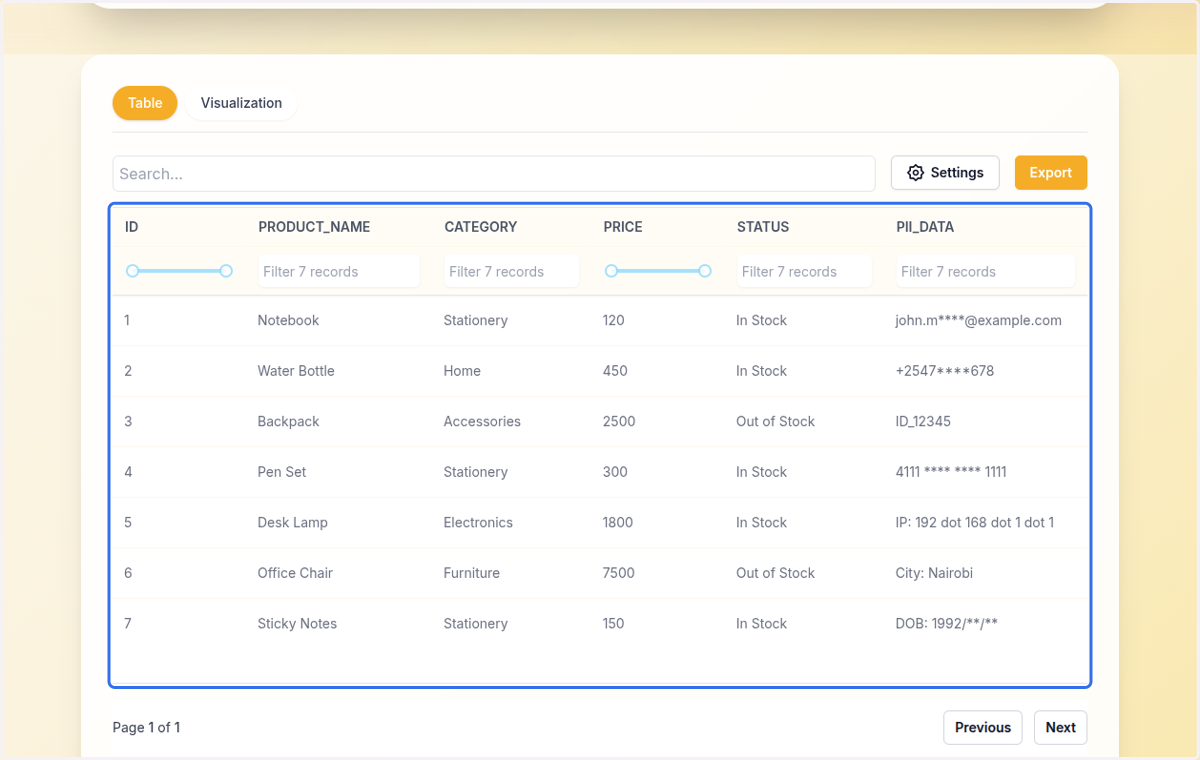Select the Desk Lamp product cell
The width and height of the screenshot is (1200, 760).
292,522
